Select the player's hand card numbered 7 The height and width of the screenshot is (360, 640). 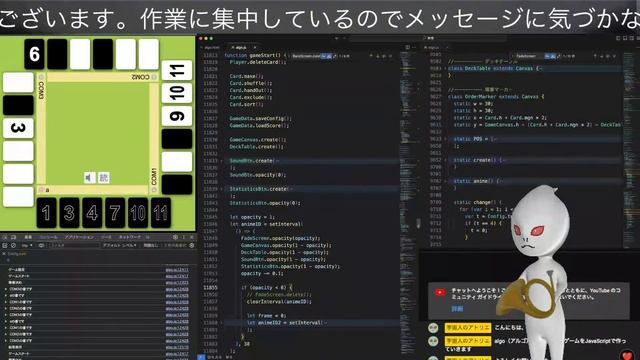point(115,213)
